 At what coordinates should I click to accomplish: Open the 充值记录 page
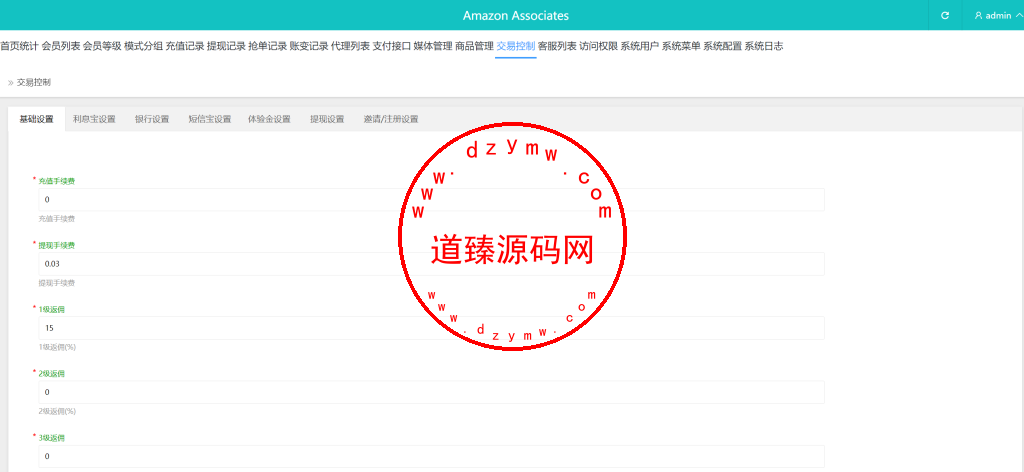185,46
